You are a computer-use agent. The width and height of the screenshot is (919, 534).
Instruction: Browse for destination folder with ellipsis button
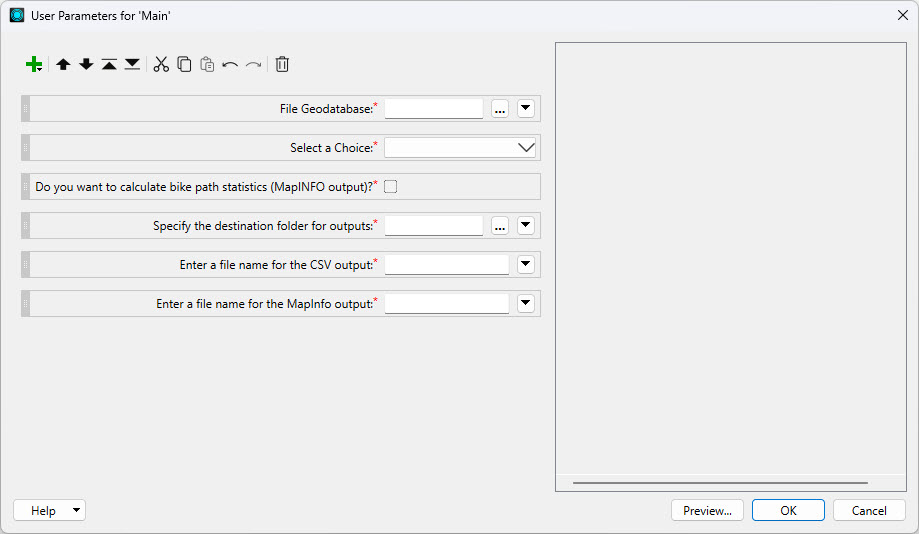coord(500,226)
